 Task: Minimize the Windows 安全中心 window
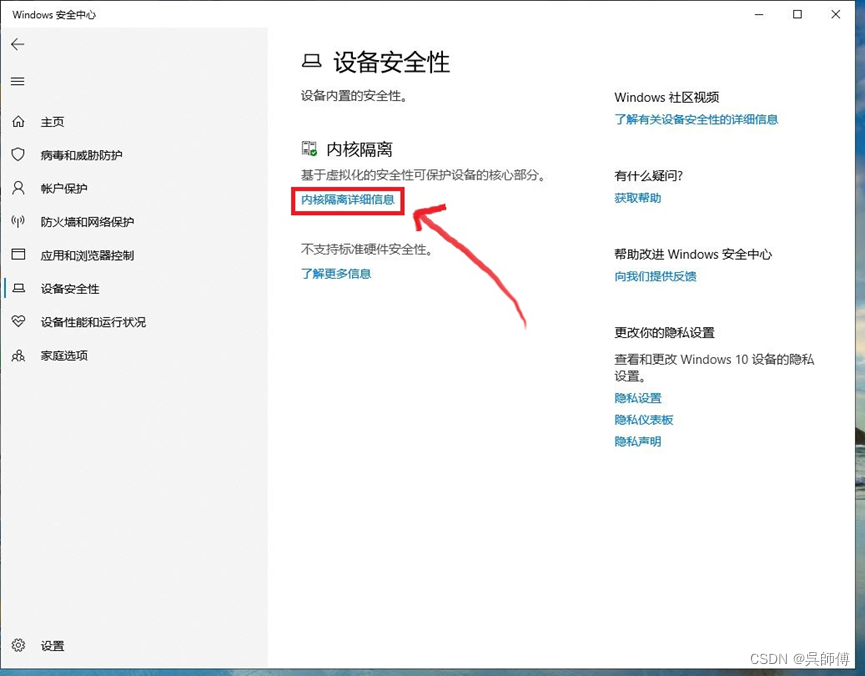tap(760, 14)
